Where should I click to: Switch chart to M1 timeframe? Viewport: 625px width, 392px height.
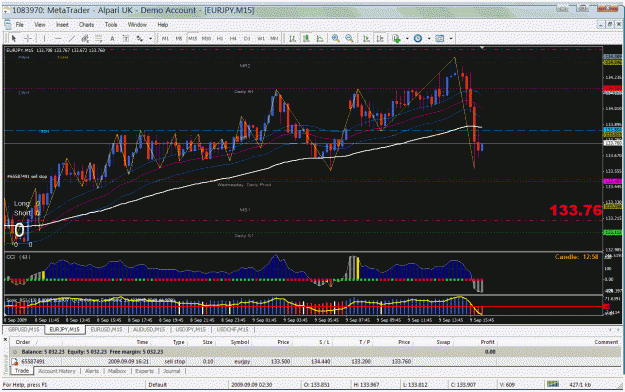pos(165,38)
